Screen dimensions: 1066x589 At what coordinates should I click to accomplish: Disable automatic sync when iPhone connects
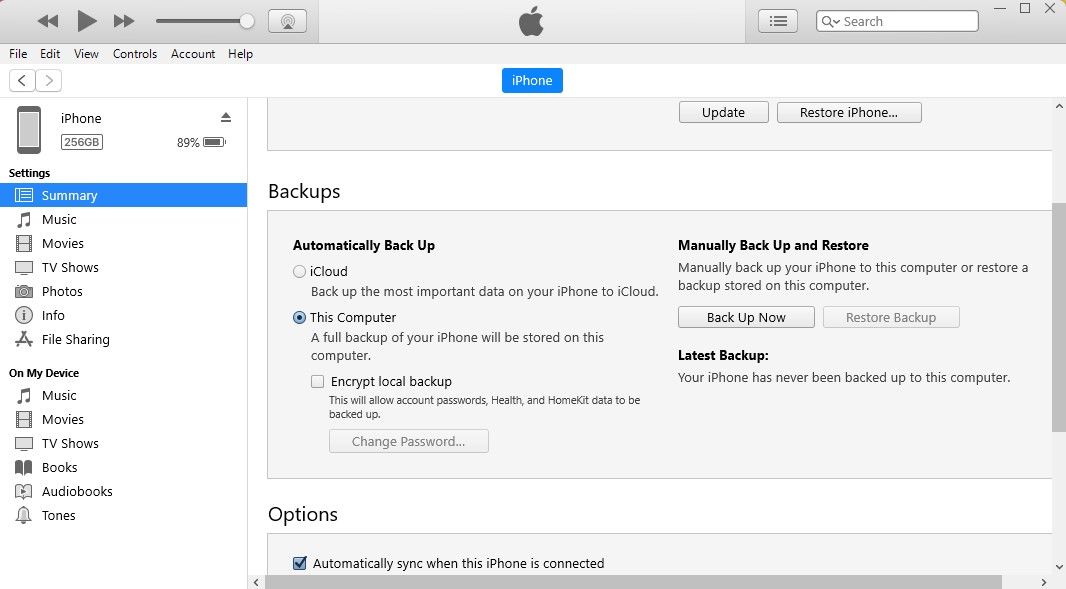pos(299,563)
